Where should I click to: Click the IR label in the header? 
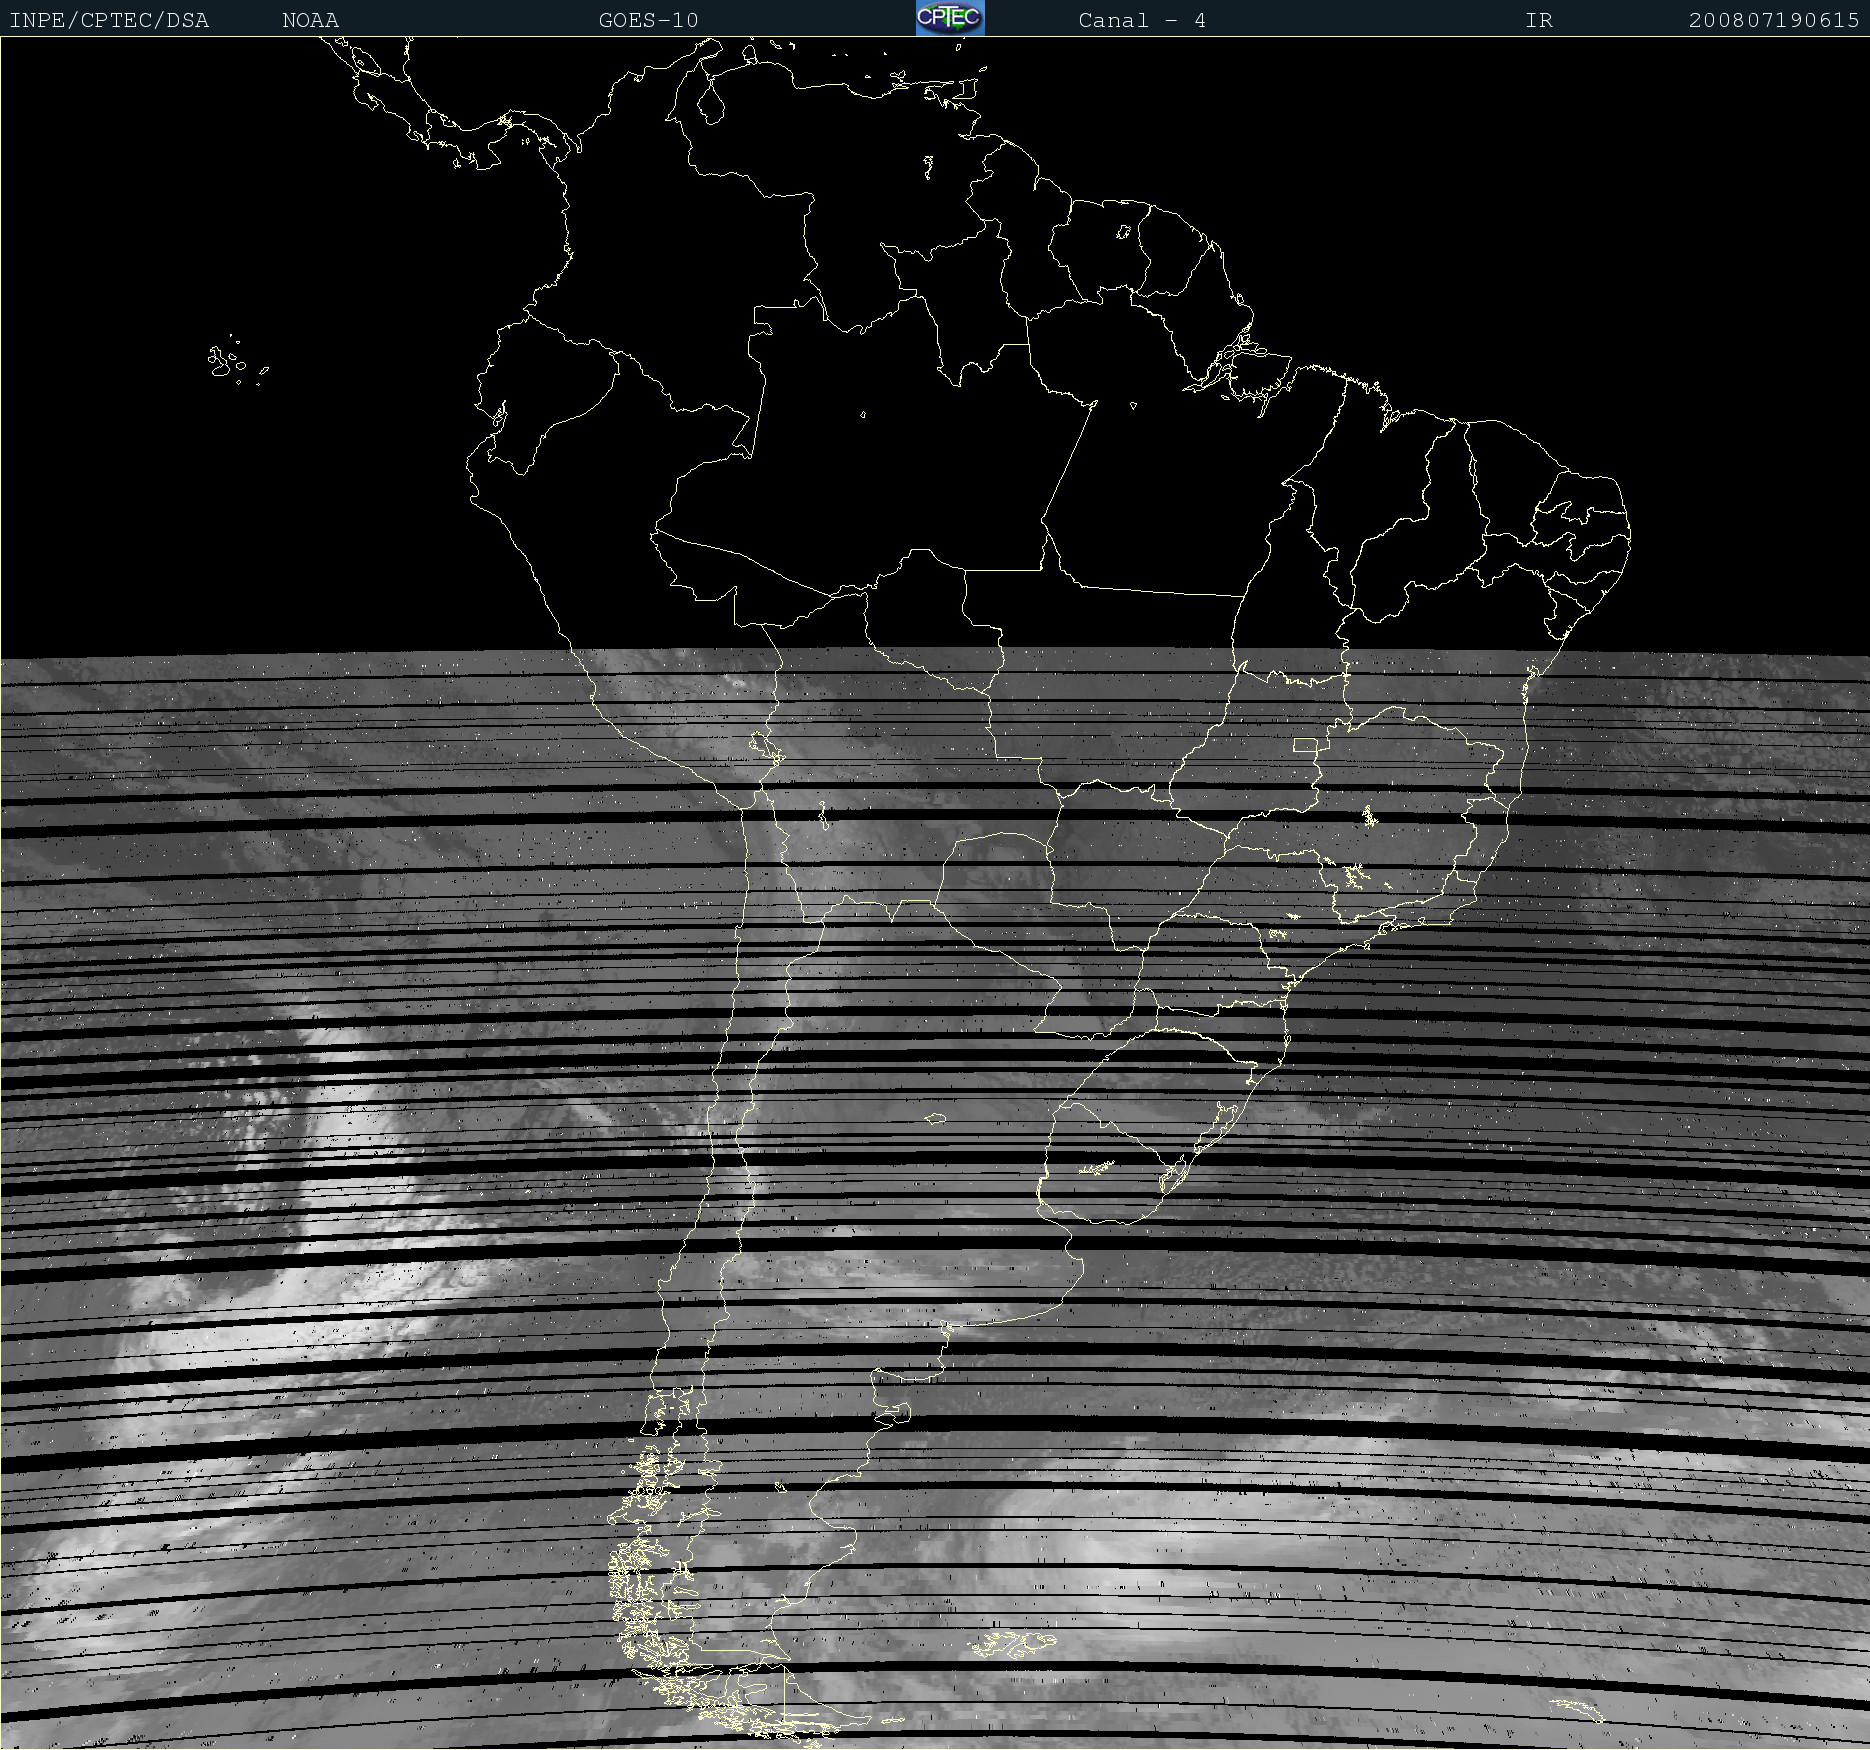pos(1538,20)
